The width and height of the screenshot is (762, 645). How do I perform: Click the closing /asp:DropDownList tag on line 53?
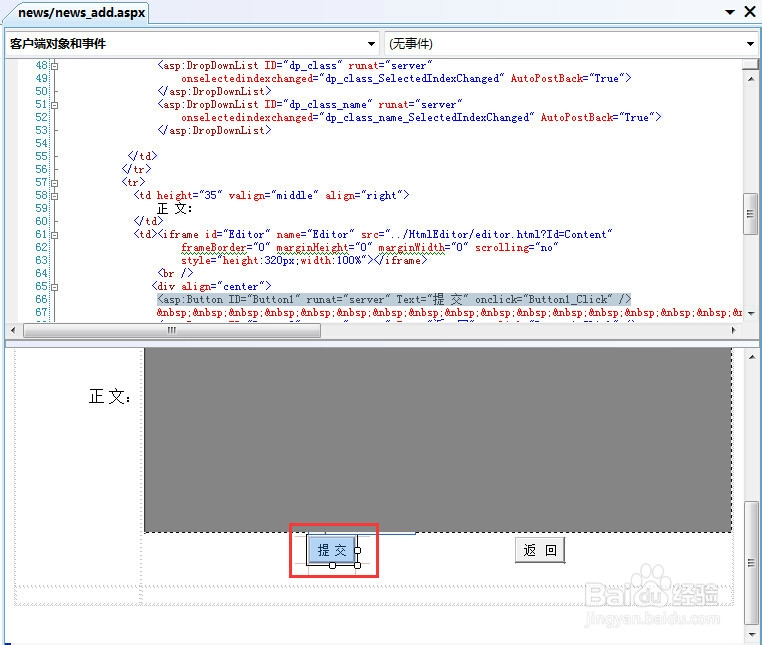click(214, 130)
